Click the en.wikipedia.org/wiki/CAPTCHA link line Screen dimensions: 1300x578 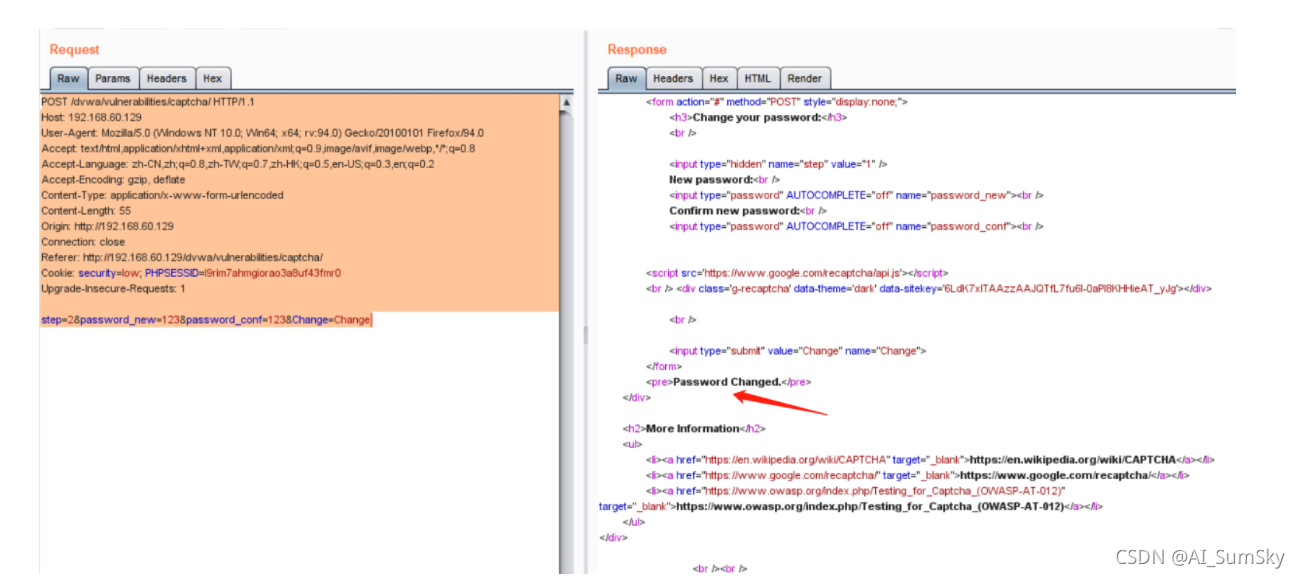tap(930, 459)
